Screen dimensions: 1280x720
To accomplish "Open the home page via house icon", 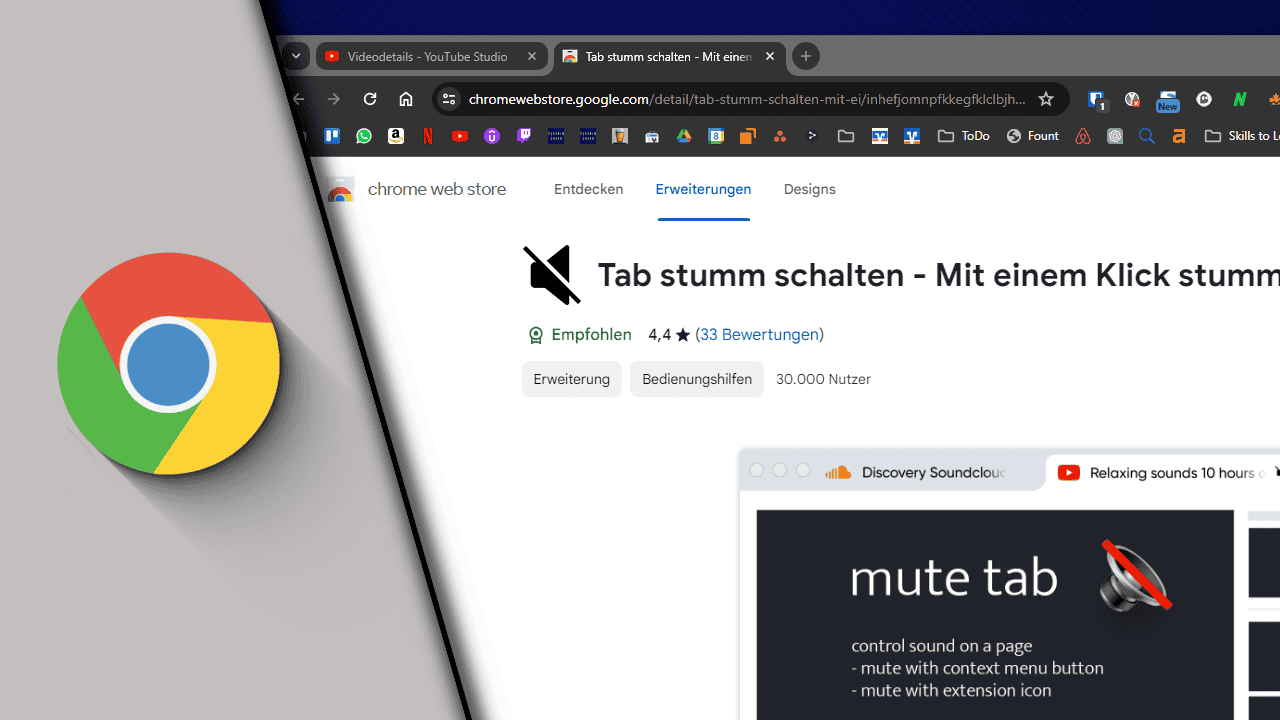I will 406,99.
